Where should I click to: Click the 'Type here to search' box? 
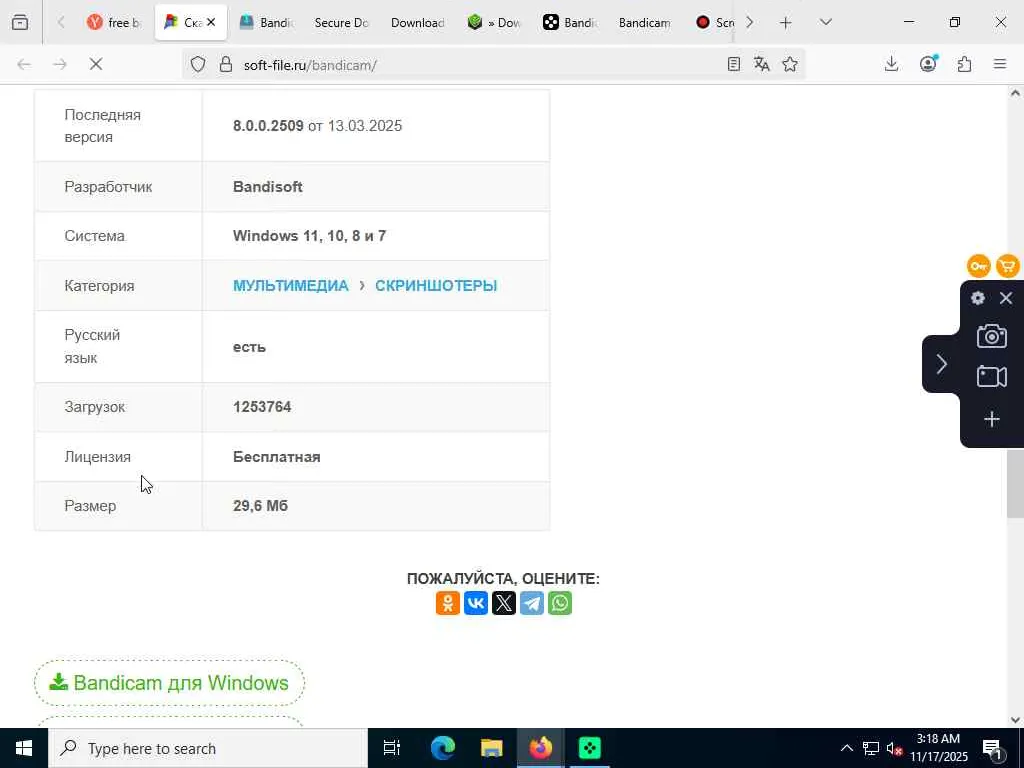point(208,748)
